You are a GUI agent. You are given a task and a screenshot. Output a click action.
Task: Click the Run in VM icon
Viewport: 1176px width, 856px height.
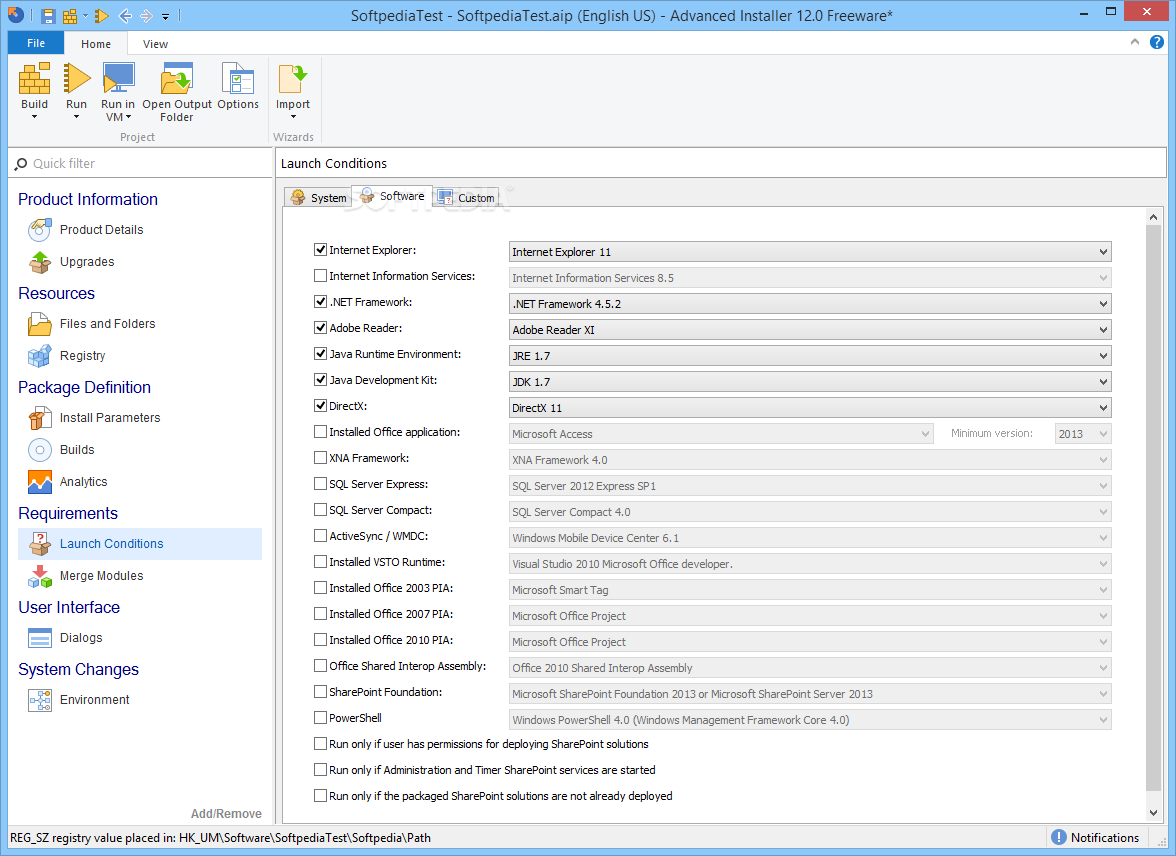click(118, 78)
